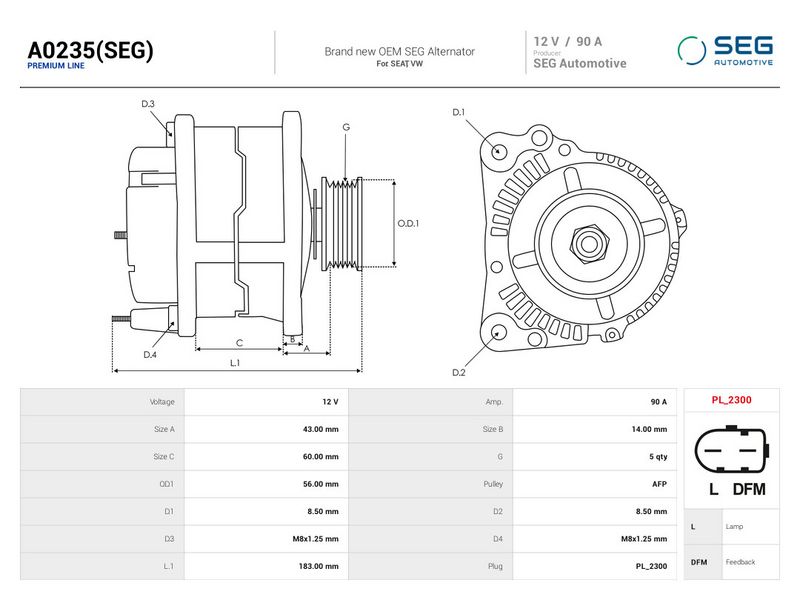Click the G value '5 qty'
The height and width of the screenshot is (600, 800).
[x=658, y=457]
